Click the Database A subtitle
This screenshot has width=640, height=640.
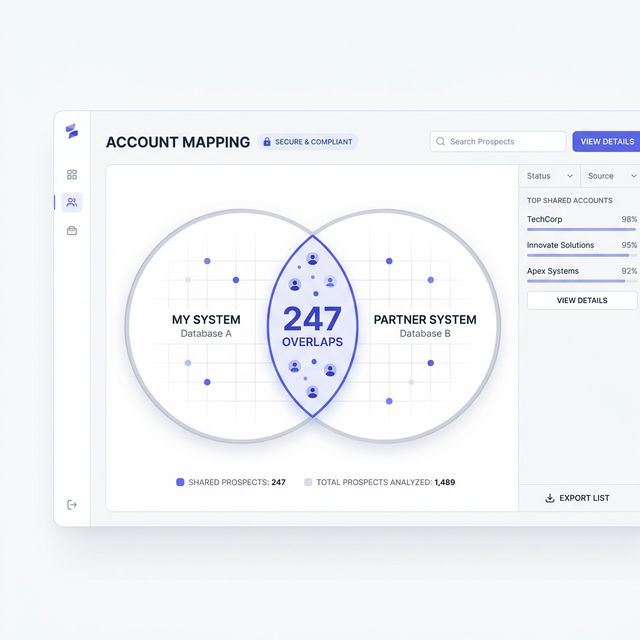206,333
